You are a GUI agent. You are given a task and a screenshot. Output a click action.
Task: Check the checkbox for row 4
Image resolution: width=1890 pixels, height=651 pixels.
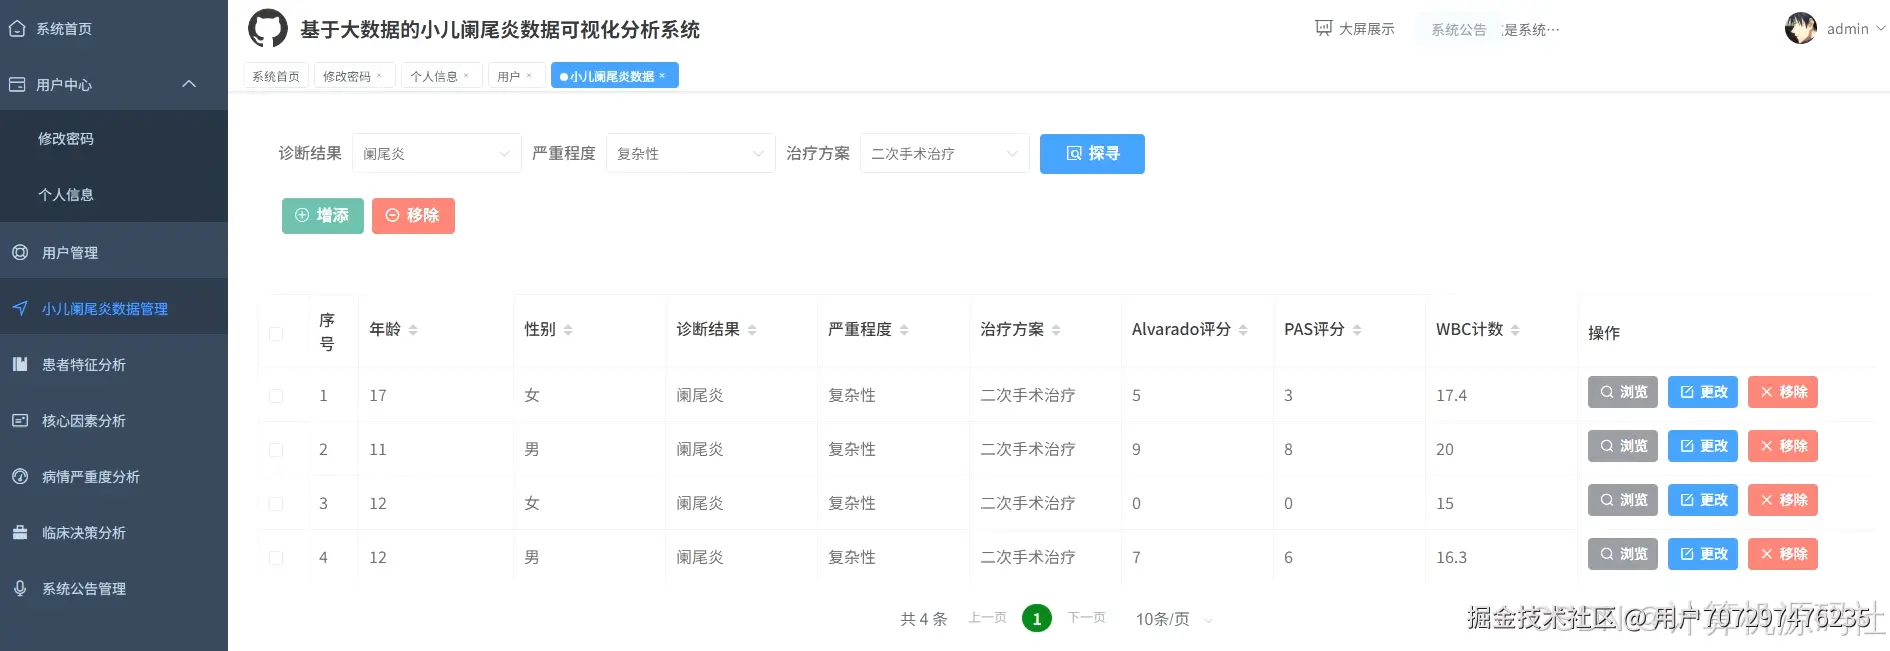pyautogui.click(x=276, y=558)
